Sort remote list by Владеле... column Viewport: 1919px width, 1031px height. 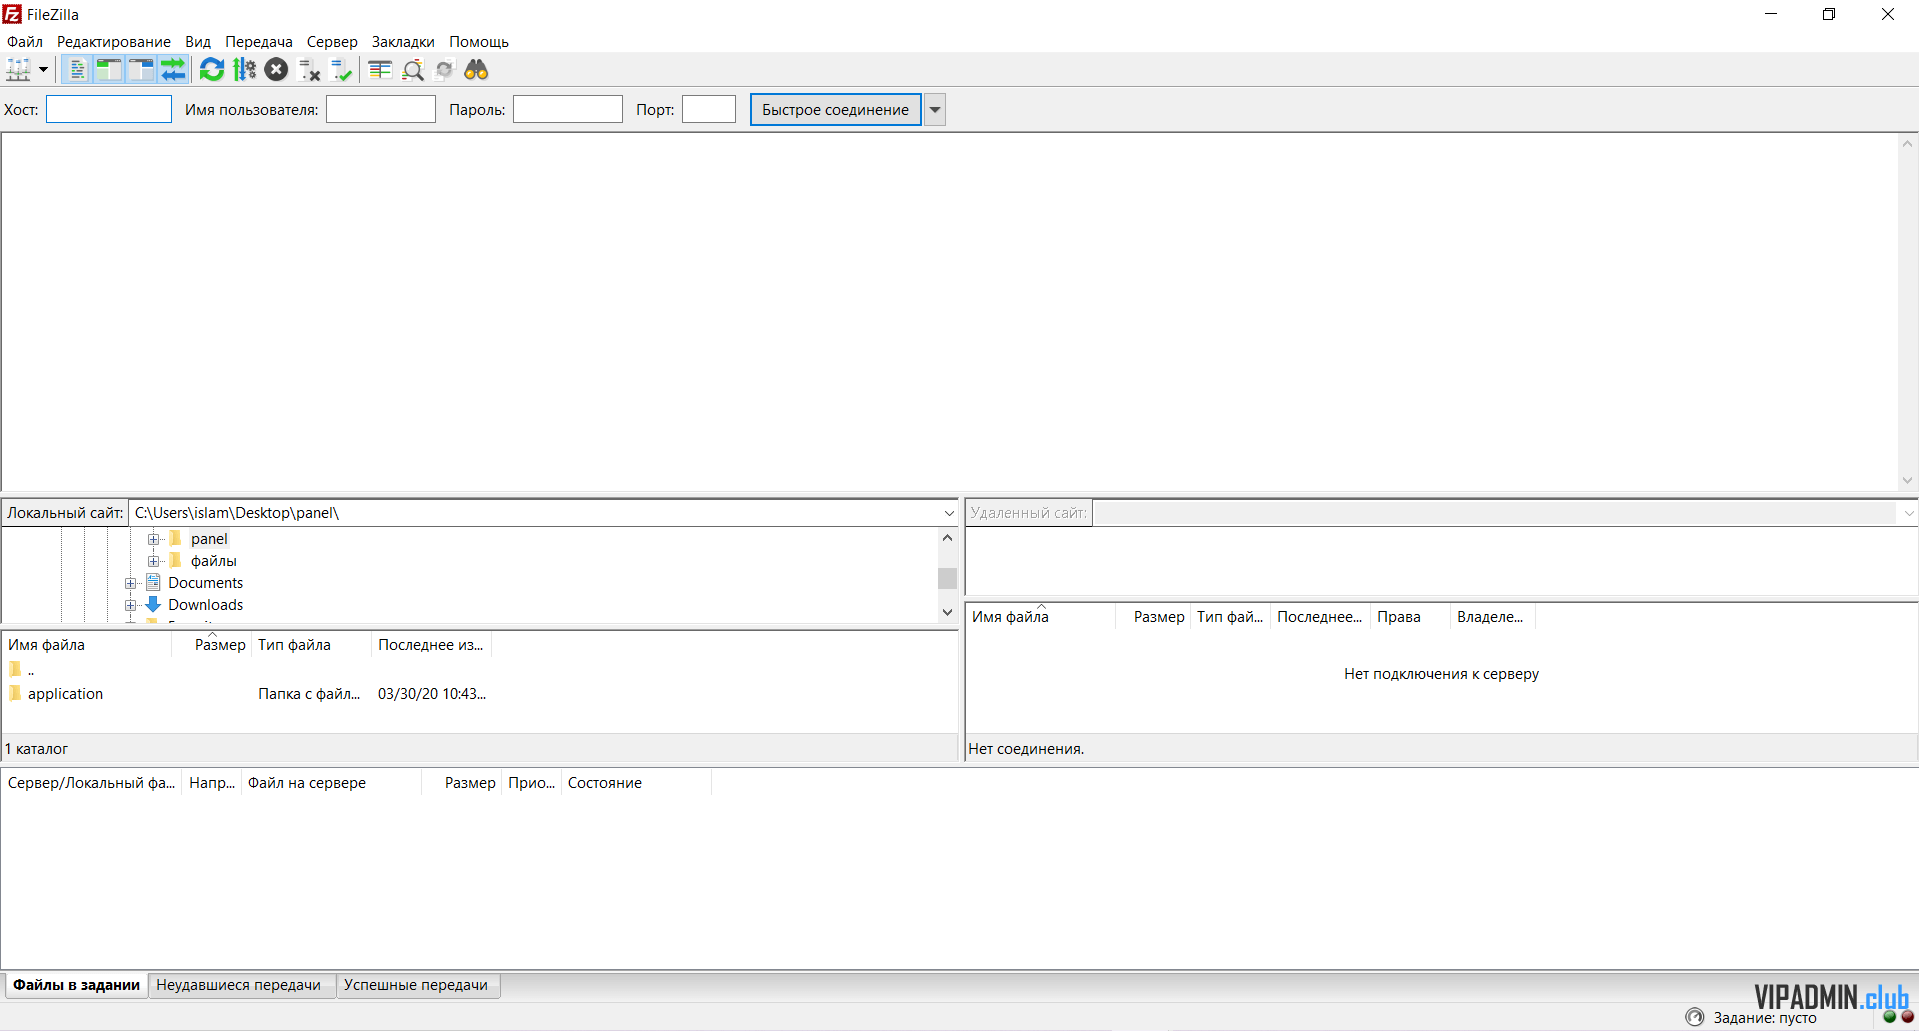click(x=1492, y=617)
